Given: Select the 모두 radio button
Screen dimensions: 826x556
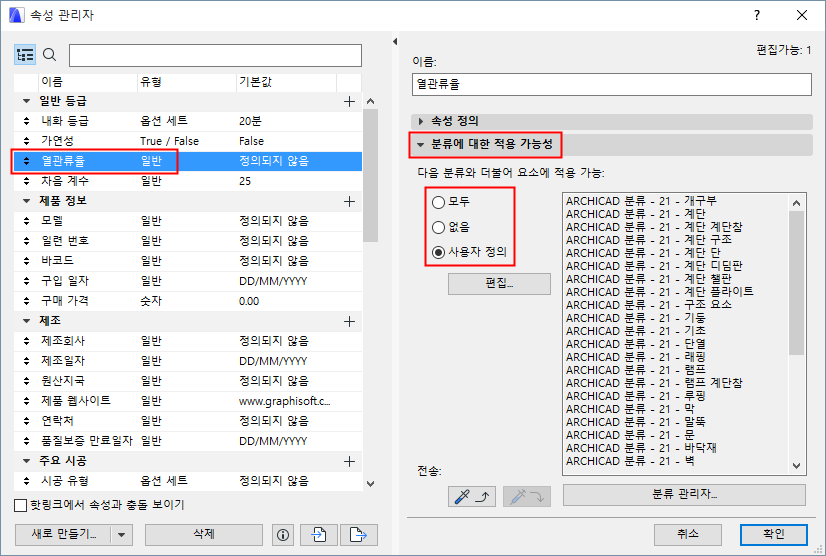Looking at the screenshot, I should pyautogui.click(x=438, y=202).
